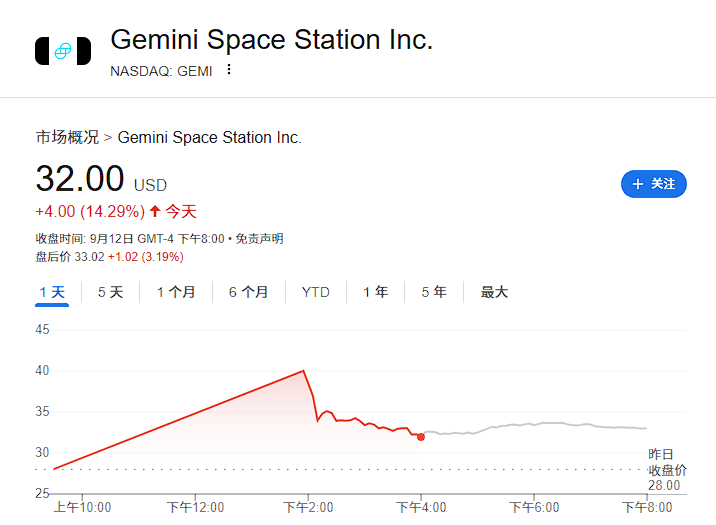The width and height of the screenshot is (716, 525).
Task: Click the red closing-price dot on chart
Action: [420, 437]
